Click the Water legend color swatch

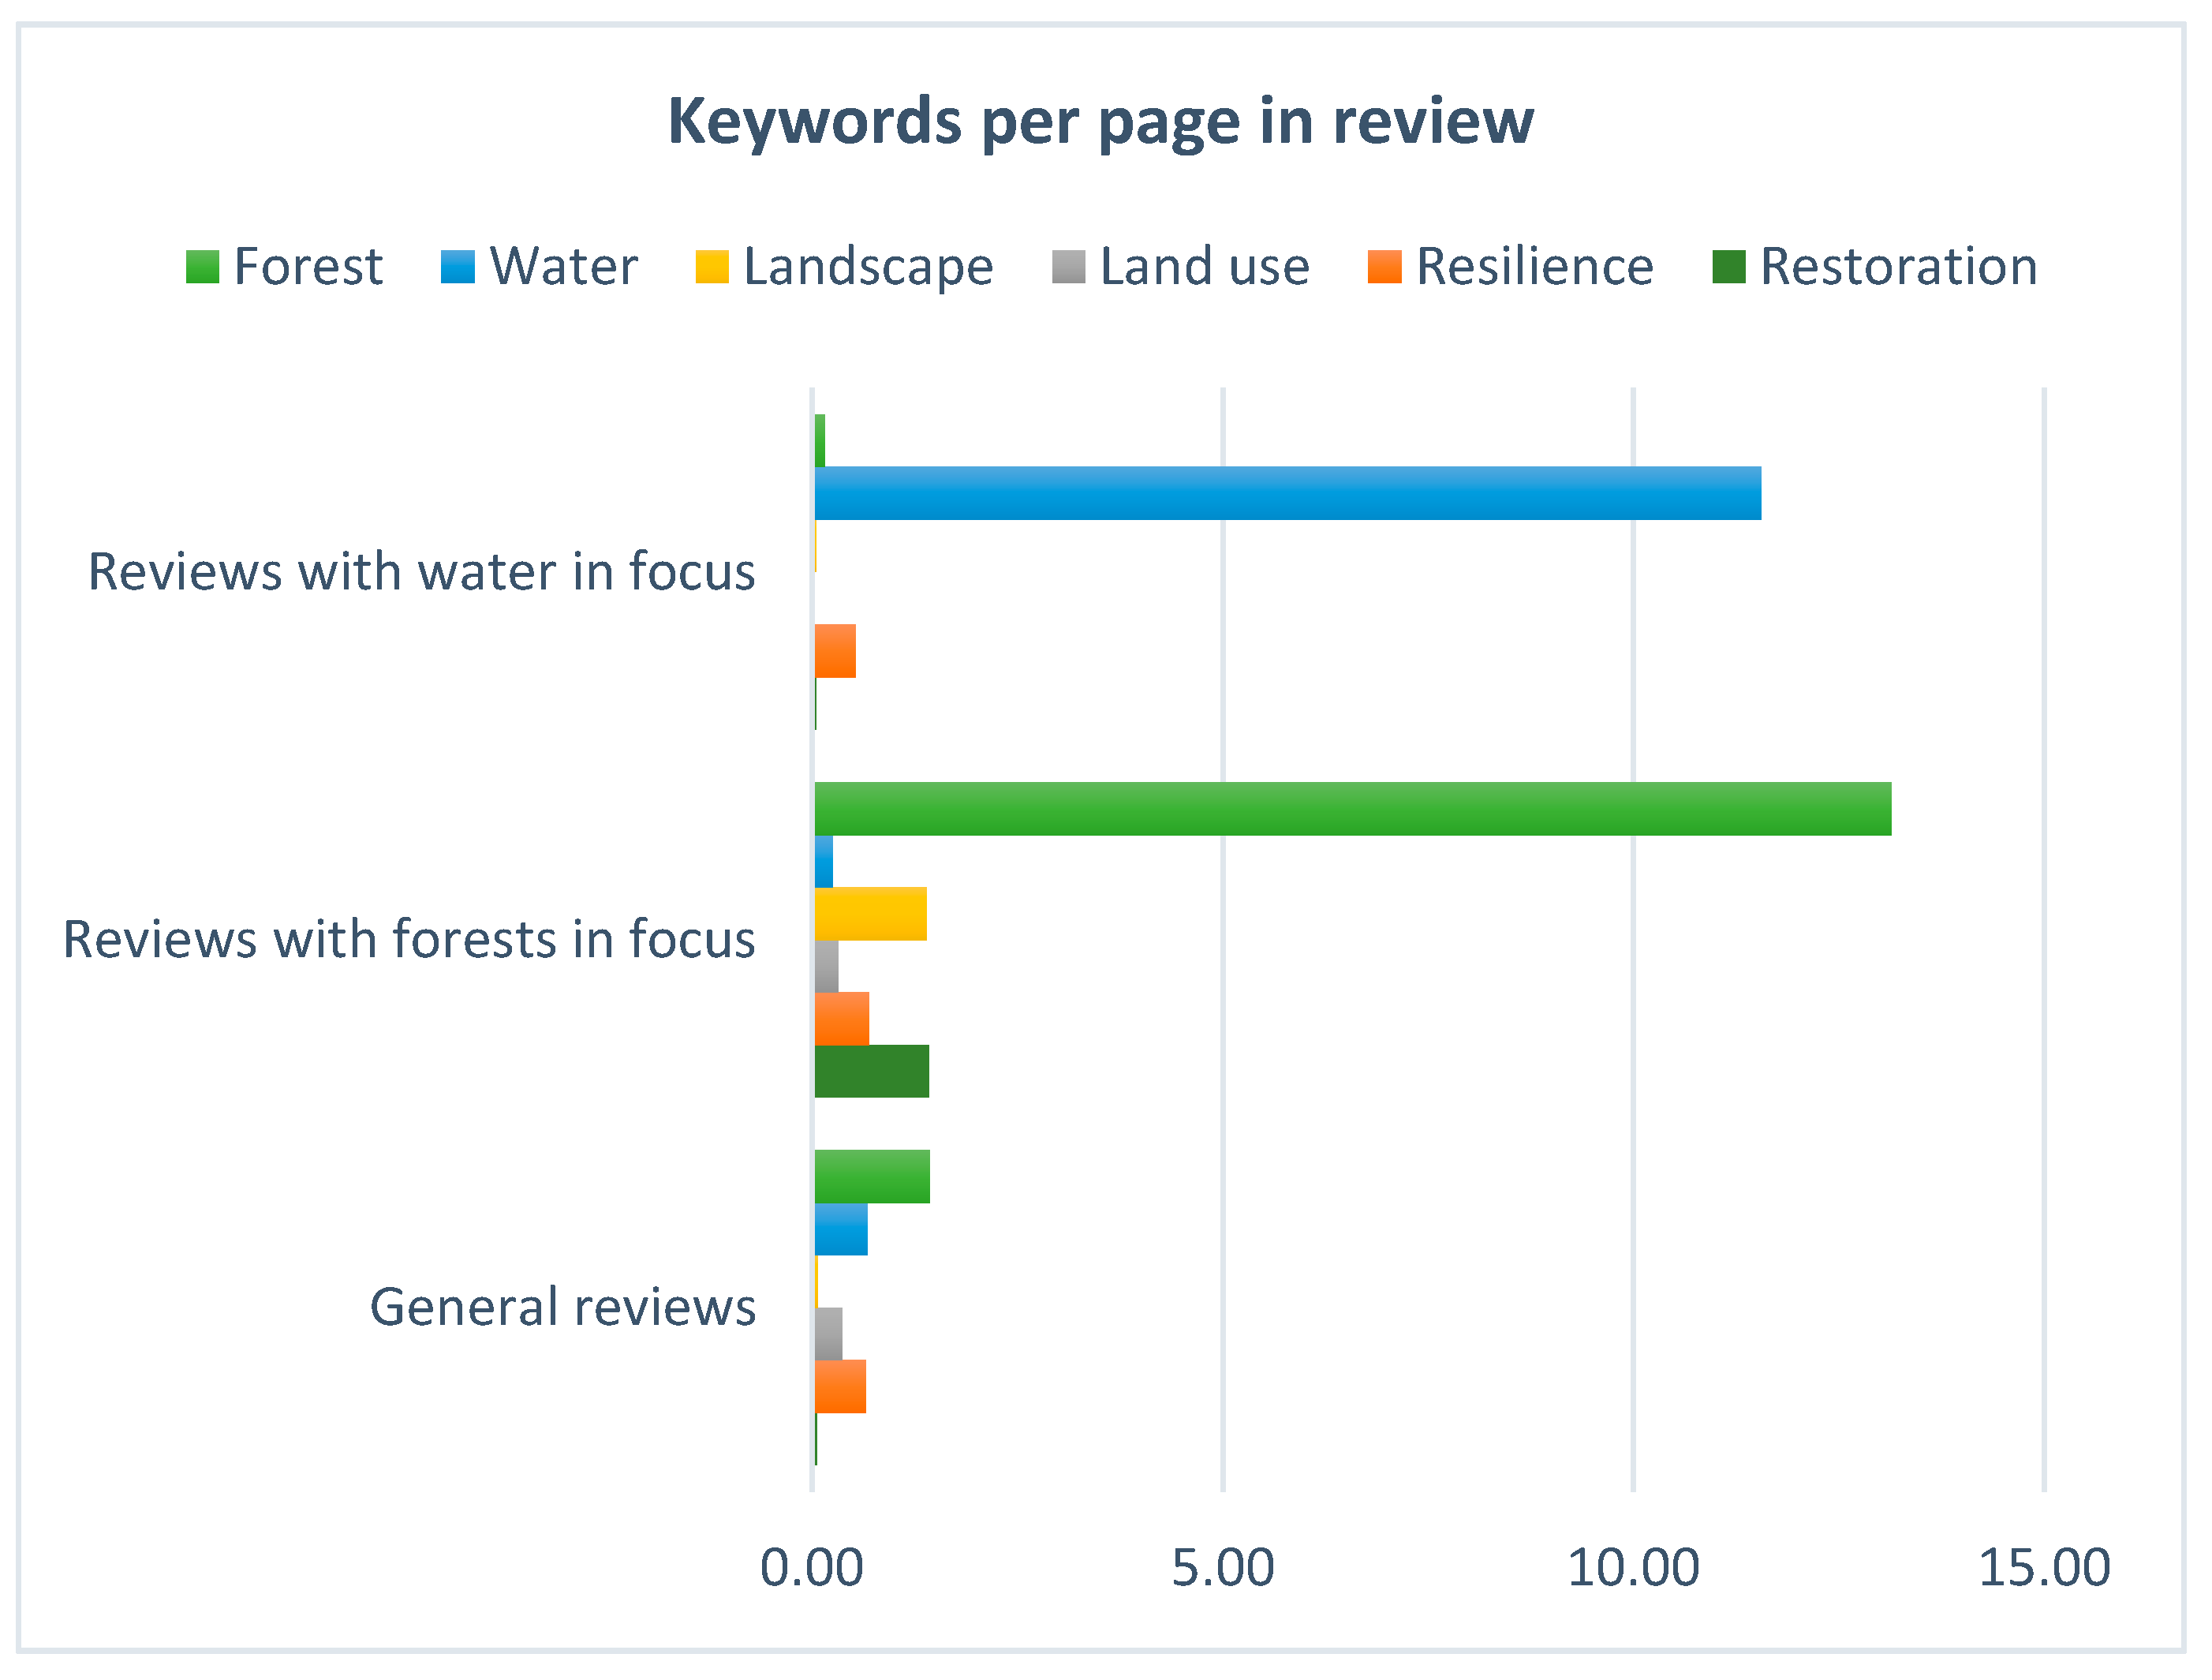[457, 267]
